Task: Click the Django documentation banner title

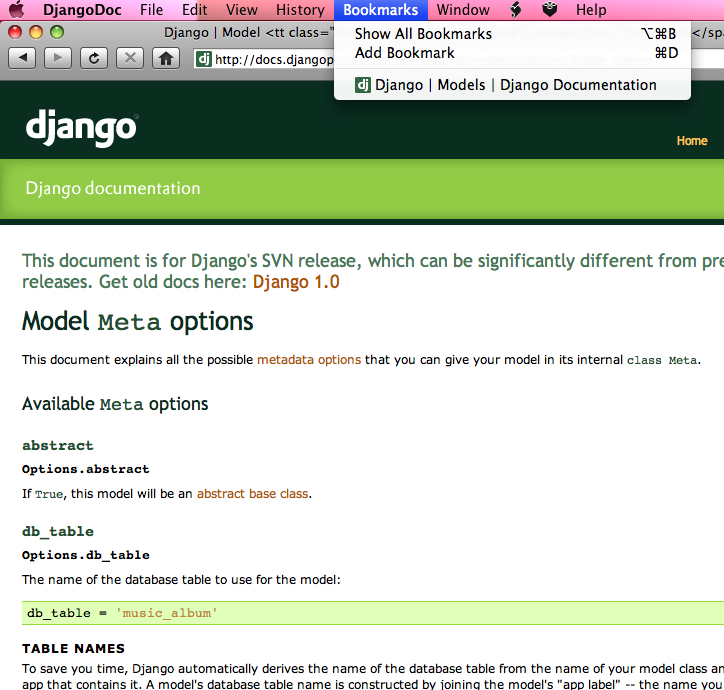Action: [113, 188]
